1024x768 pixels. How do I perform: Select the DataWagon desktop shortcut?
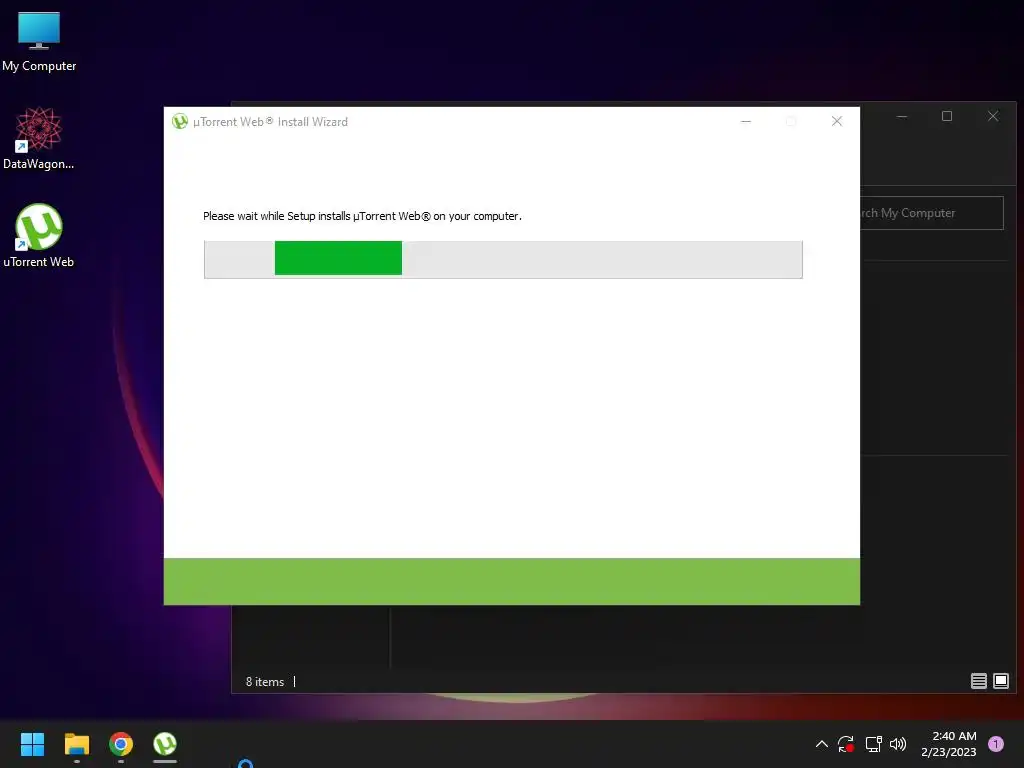tap(39, 138)
